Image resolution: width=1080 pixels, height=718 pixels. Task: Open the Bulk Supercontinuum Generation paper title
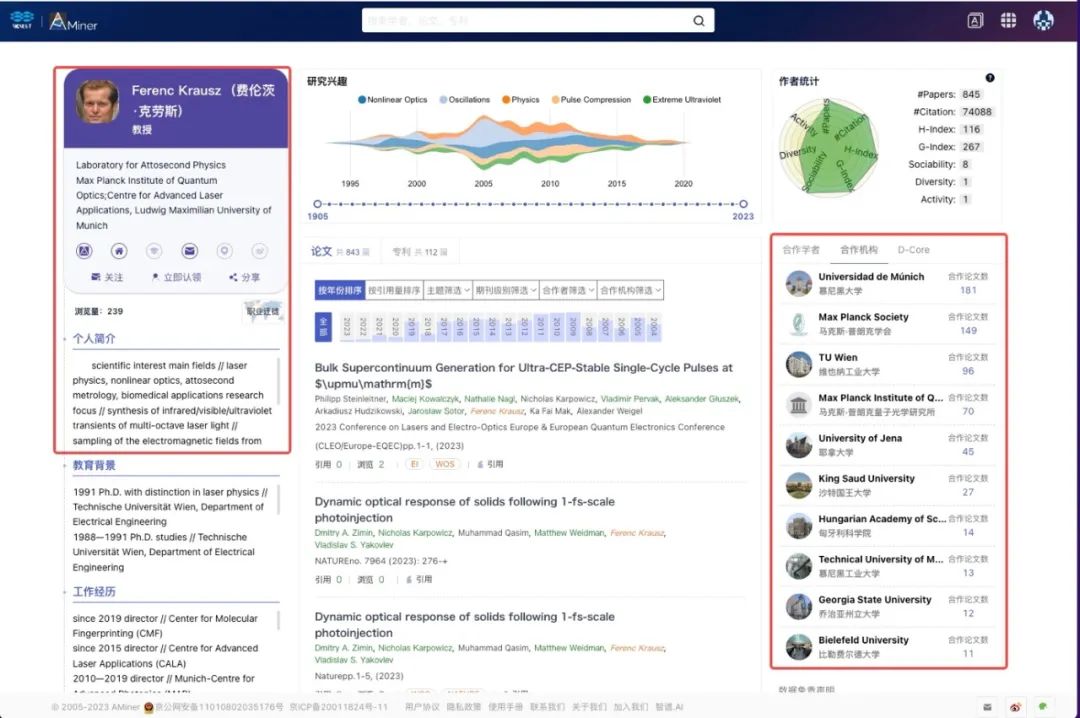point(523,376)
